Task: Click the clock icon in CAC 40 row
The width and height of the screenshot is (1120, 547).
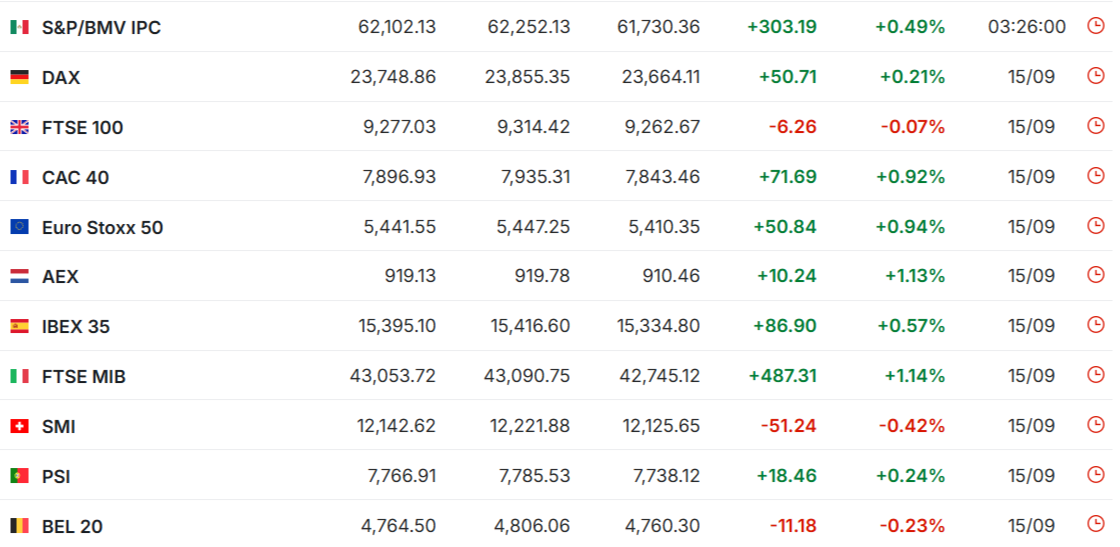Action: tap(1095, 176)
